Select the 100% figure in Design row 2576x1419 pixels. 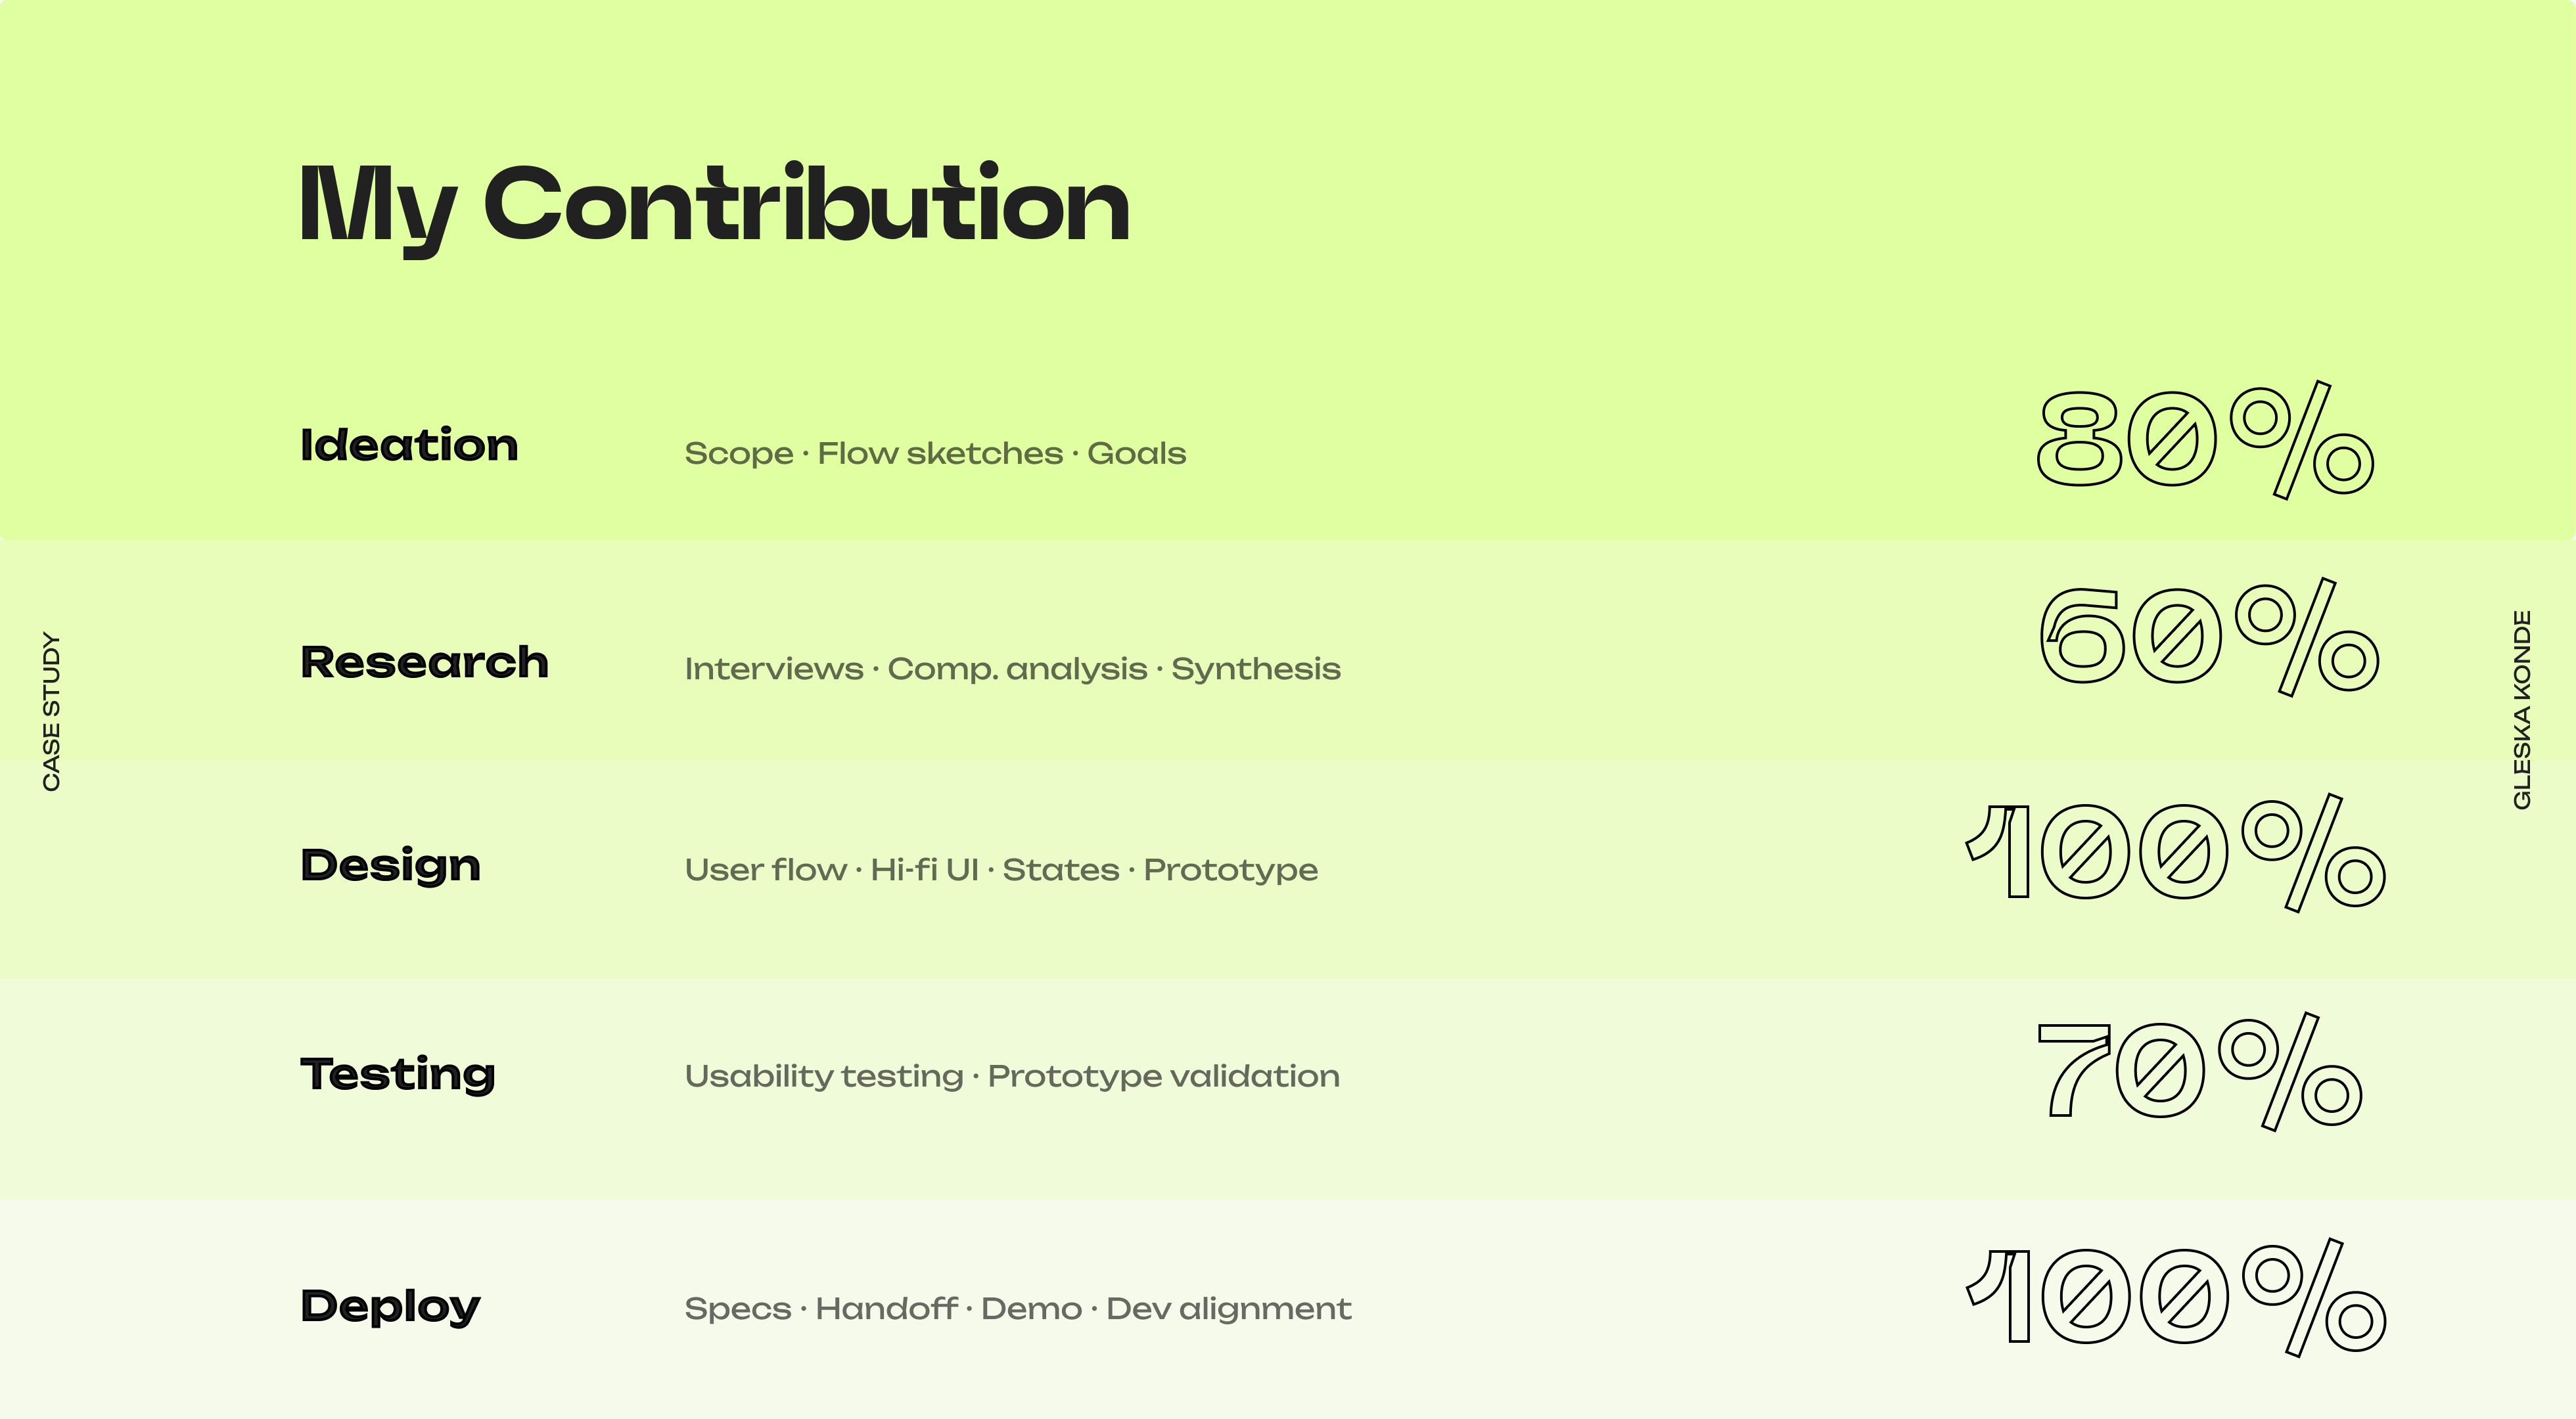(x=2175, y=853)
